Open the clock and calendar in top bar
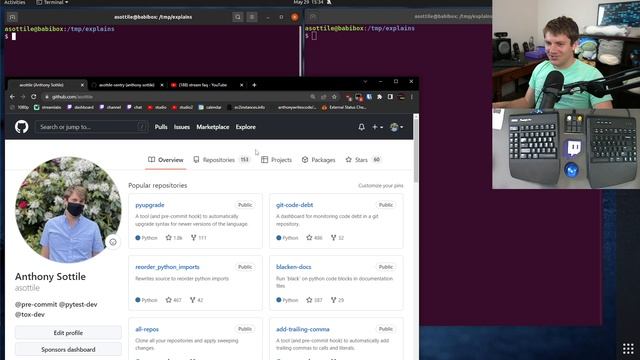Screen dimensions: 640x360 tap(309, 2)
